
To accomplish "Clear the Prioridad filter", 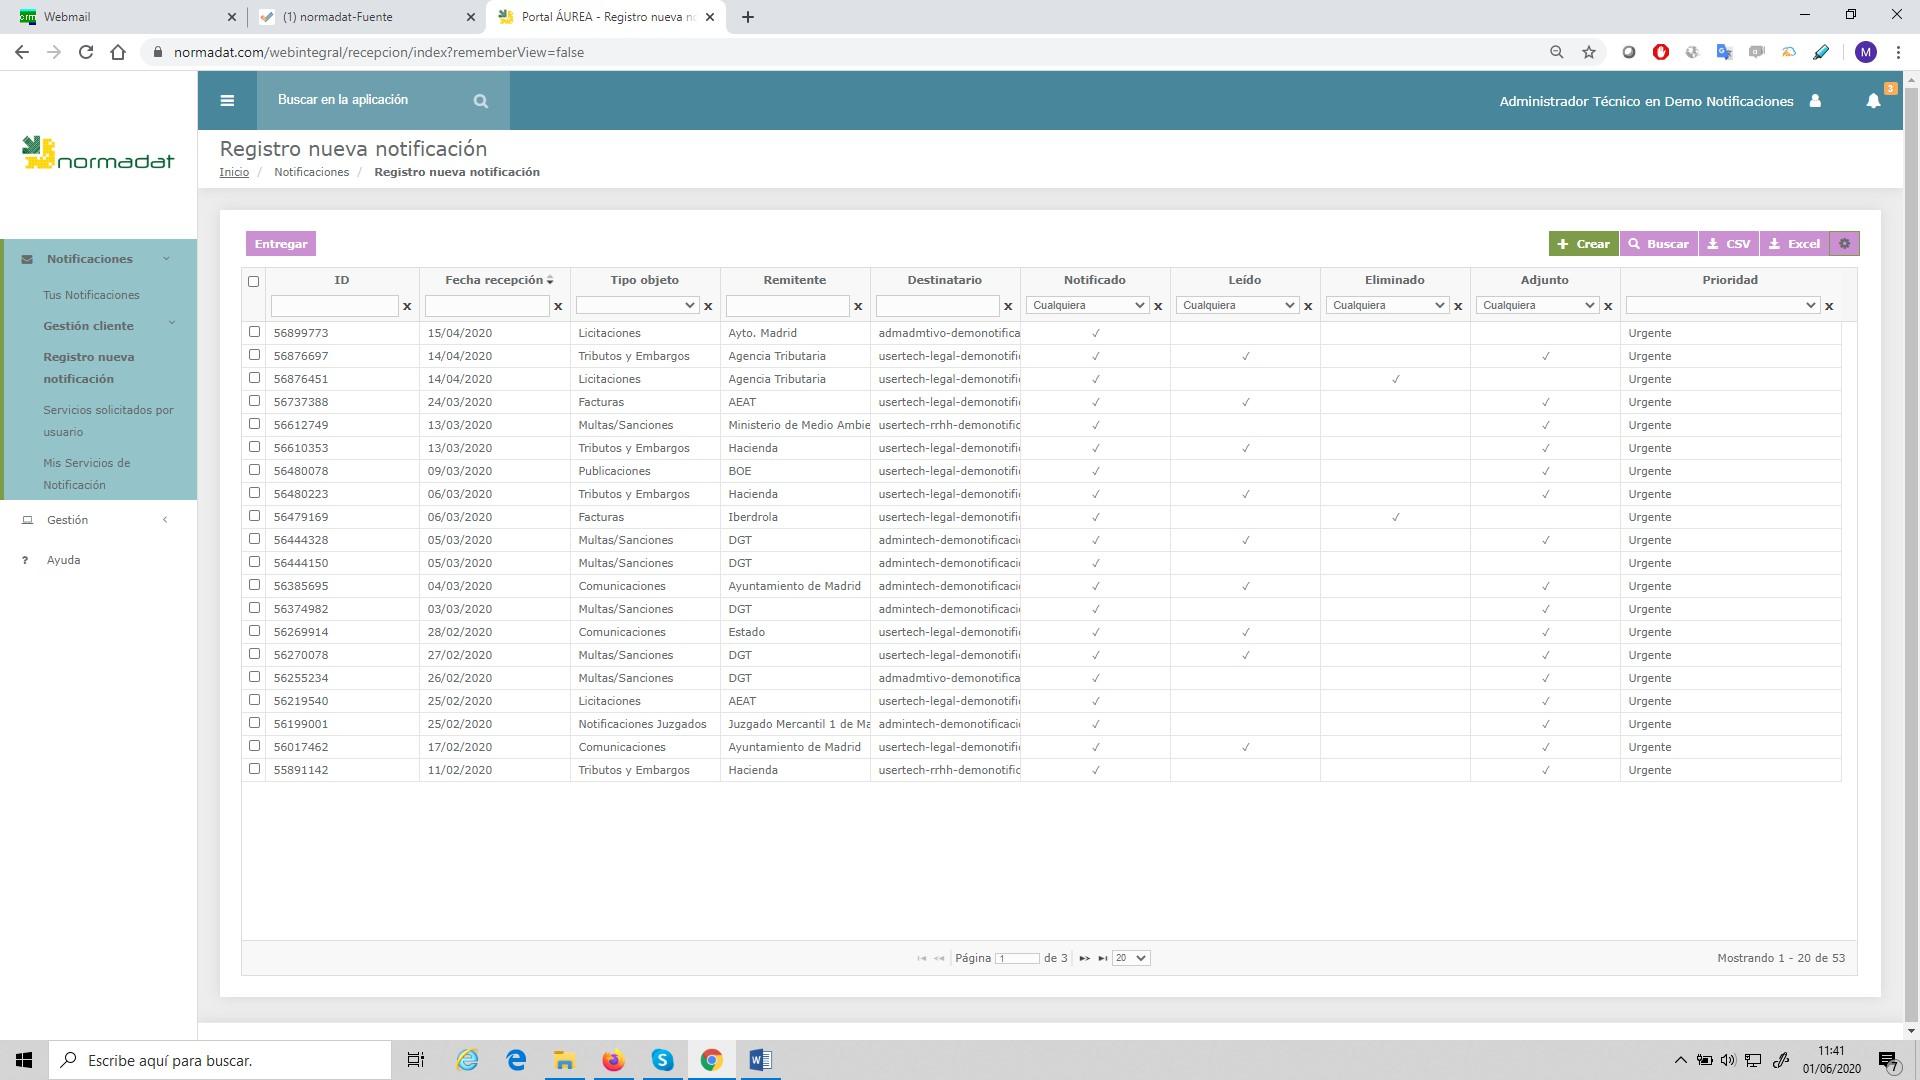I will coord(1829,307).
